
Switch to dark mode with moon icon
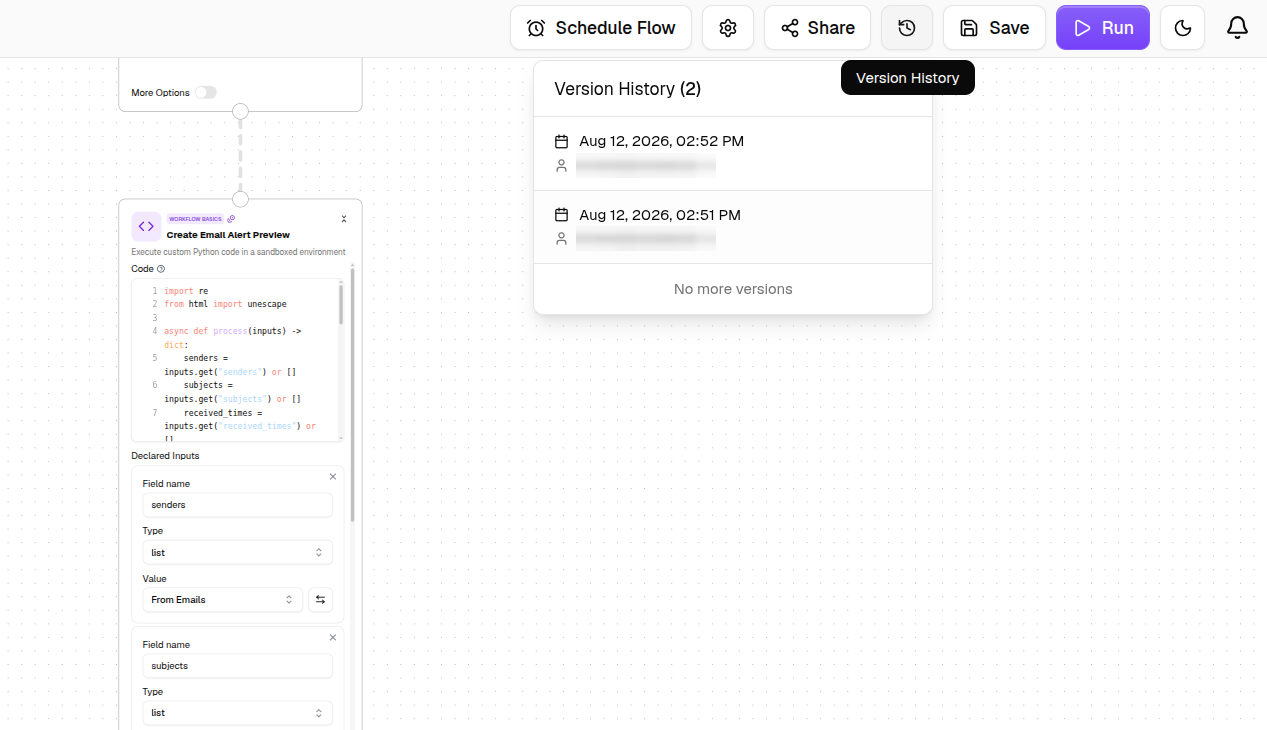(x=1182, y=28)
